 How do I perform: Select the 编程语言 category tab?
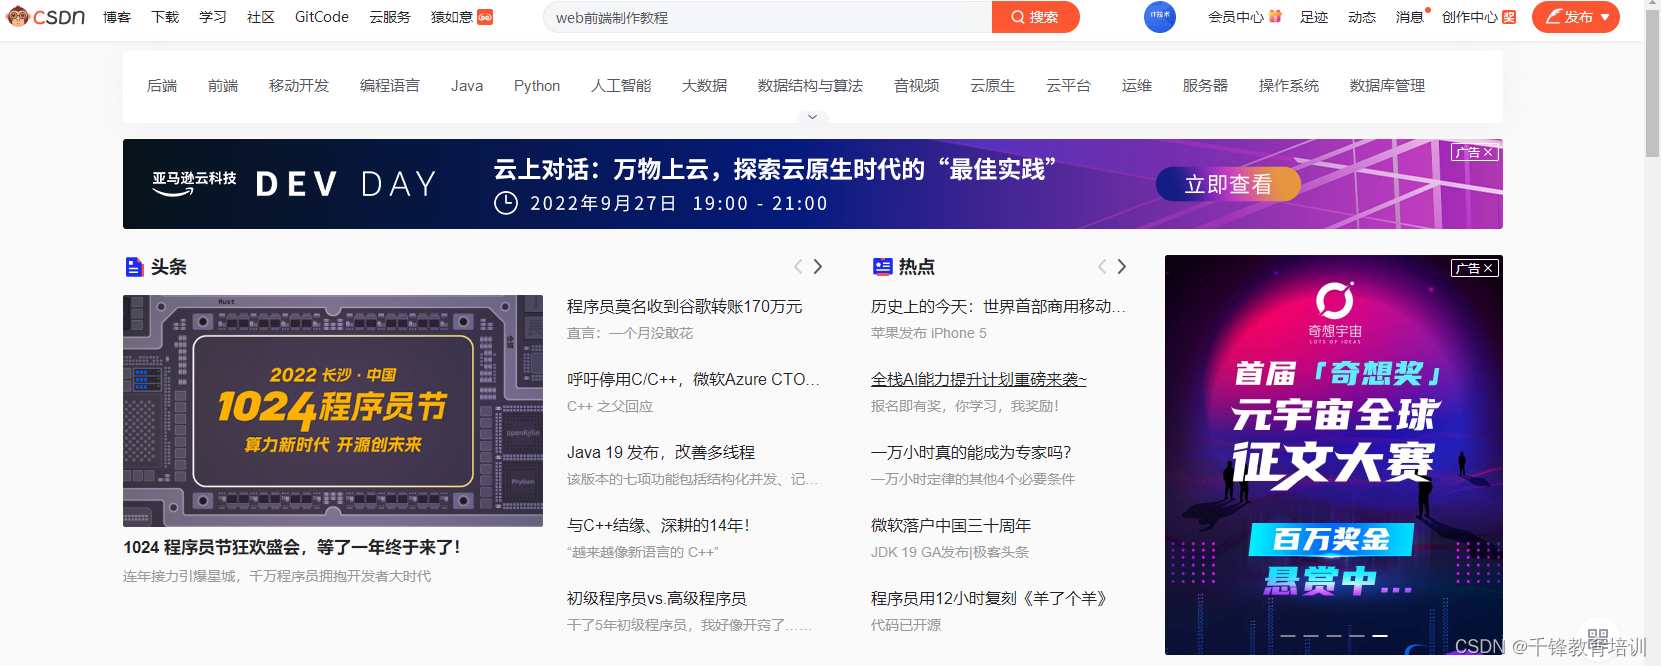390,86
